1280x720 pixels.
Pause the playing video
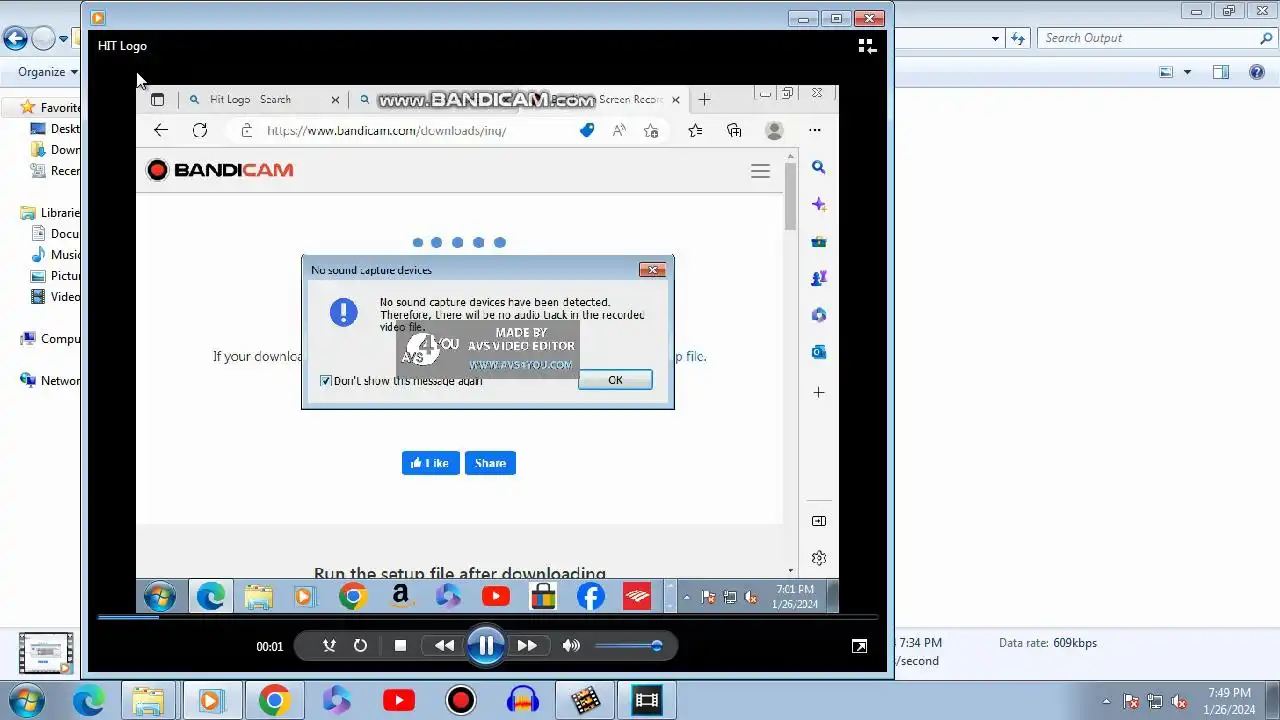pyautogui.click(x=486, y=646)
